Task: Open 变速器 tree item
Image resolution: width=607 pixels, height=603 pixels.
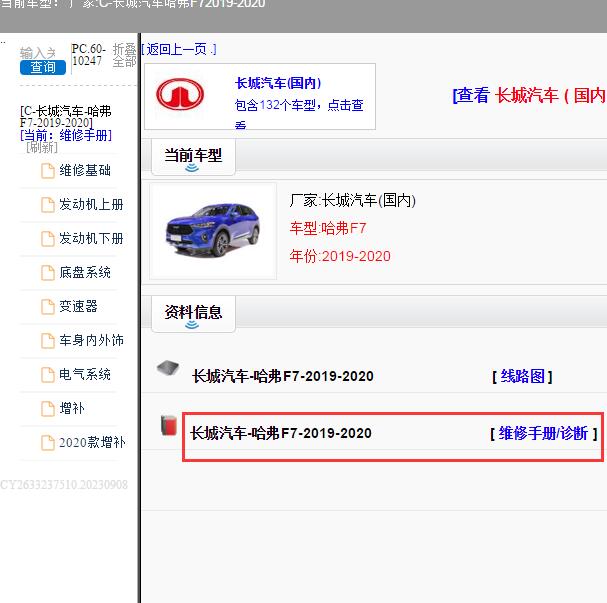Action: pyautogui.click(x=78, y=307)
